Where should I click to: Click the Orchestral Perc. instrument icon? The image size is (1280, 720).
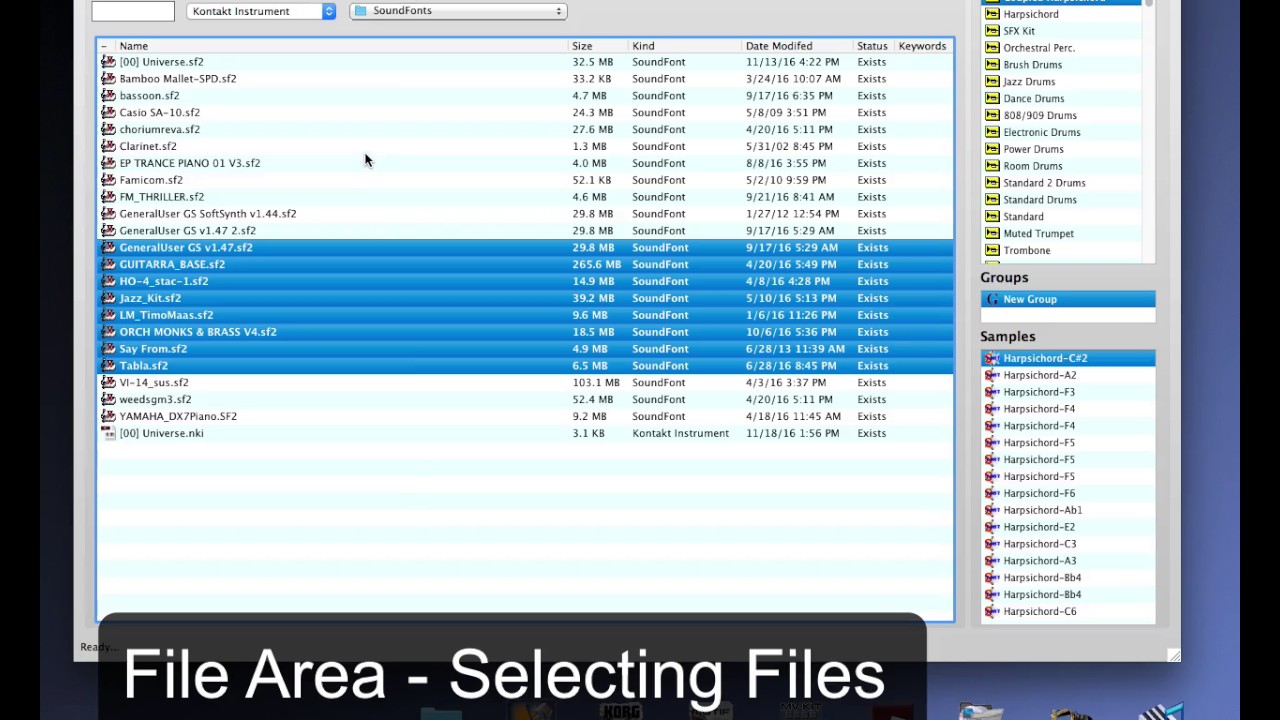point(992,48)
